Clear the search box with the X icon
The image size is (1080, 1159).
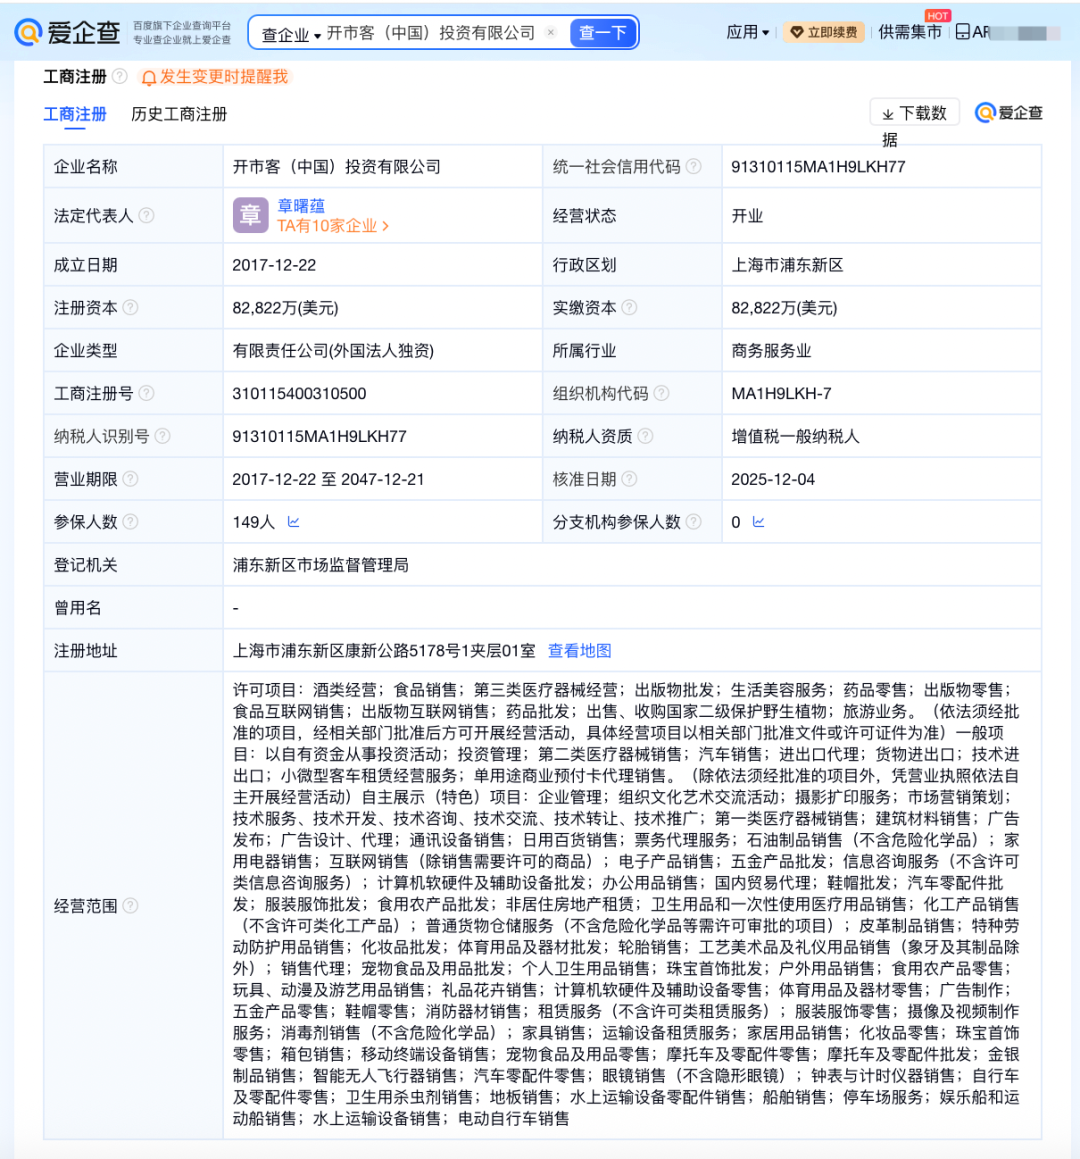pyautogui.click(x=550, y=33)
